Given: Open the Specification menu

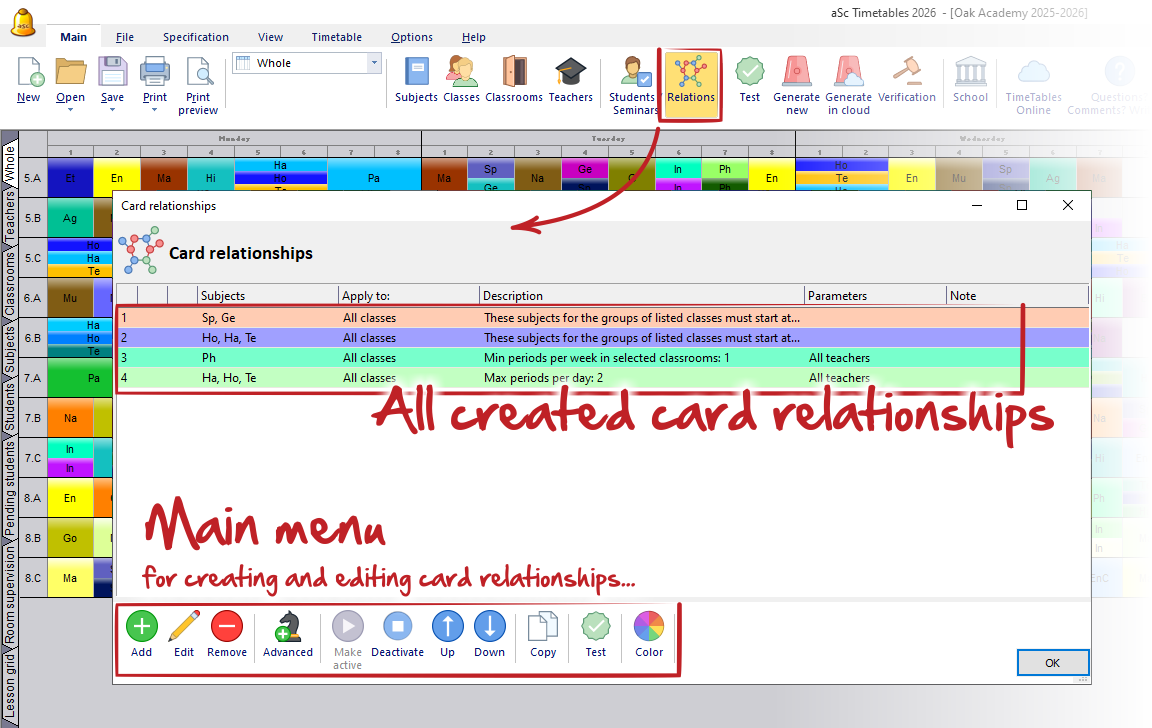Looking at the screenshot, I should [x=196, y=37].
